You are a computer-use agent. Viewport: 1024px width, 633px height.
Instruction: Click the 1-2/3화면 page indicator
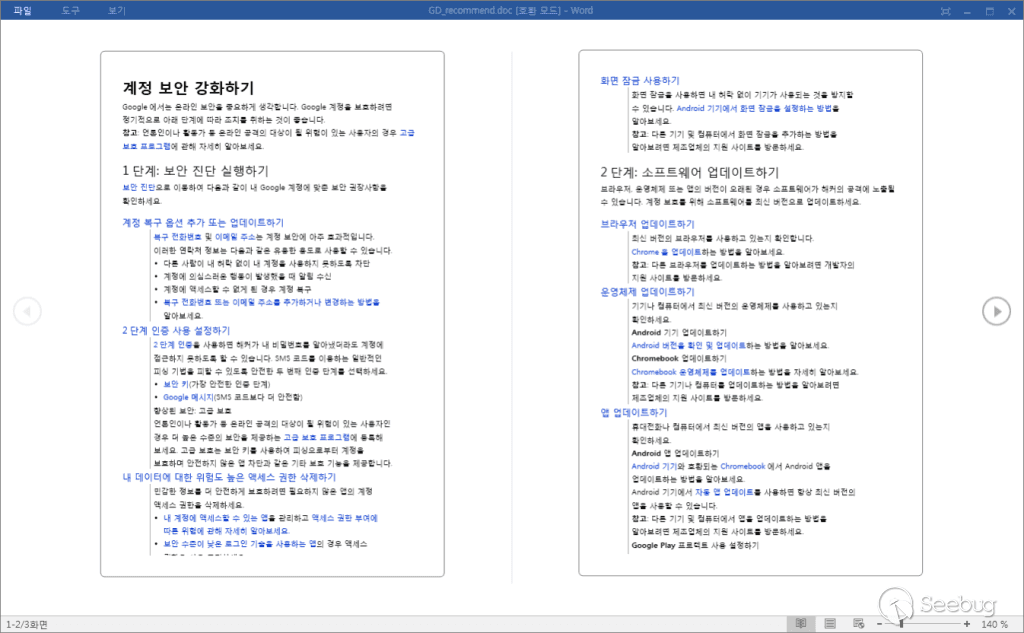coord(27,624)
